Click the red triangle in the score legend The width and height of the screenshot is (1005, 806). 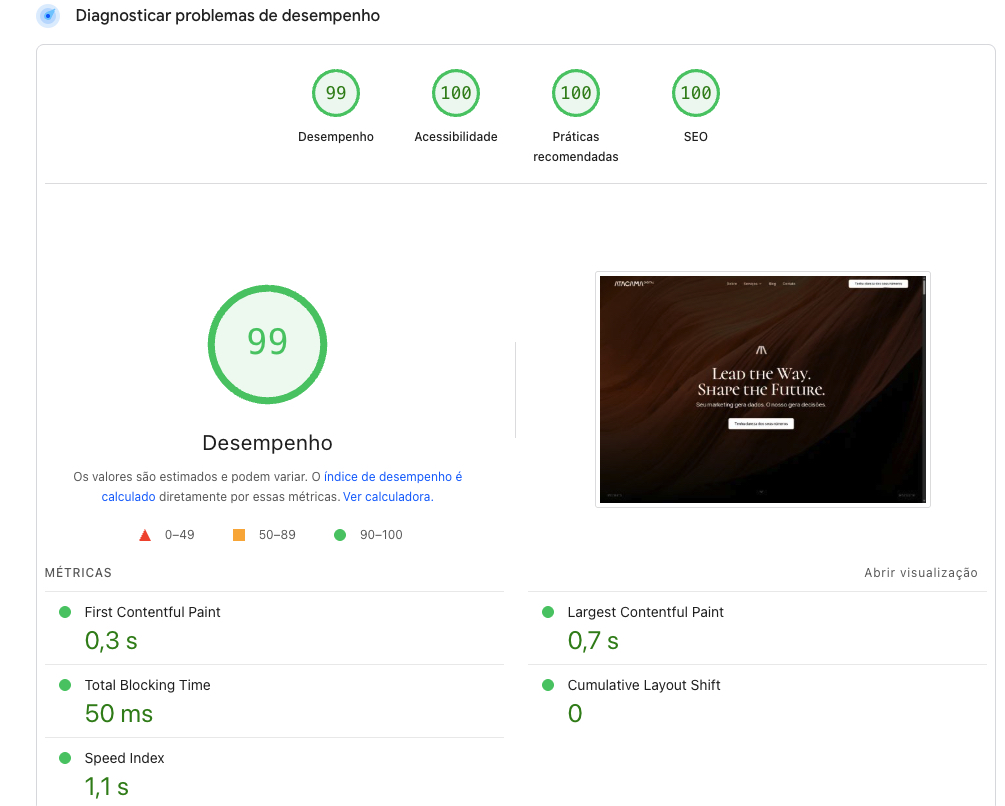(144, 534)
